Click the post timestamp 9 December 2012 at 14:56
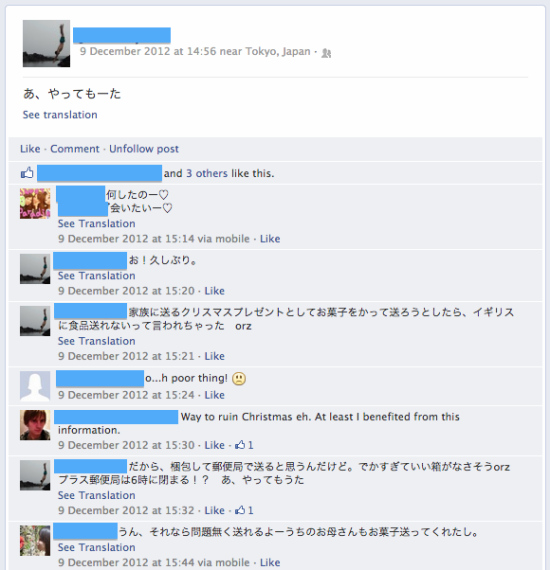 pyautogui.click(x=148, y=51)
